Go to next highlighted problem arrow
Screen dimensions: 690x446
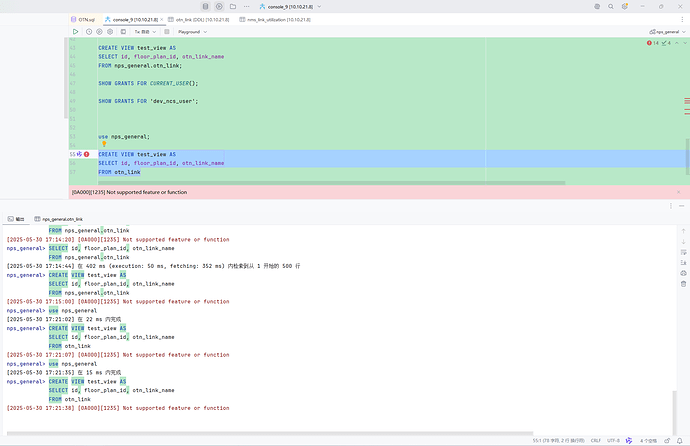tap(684, 43)
